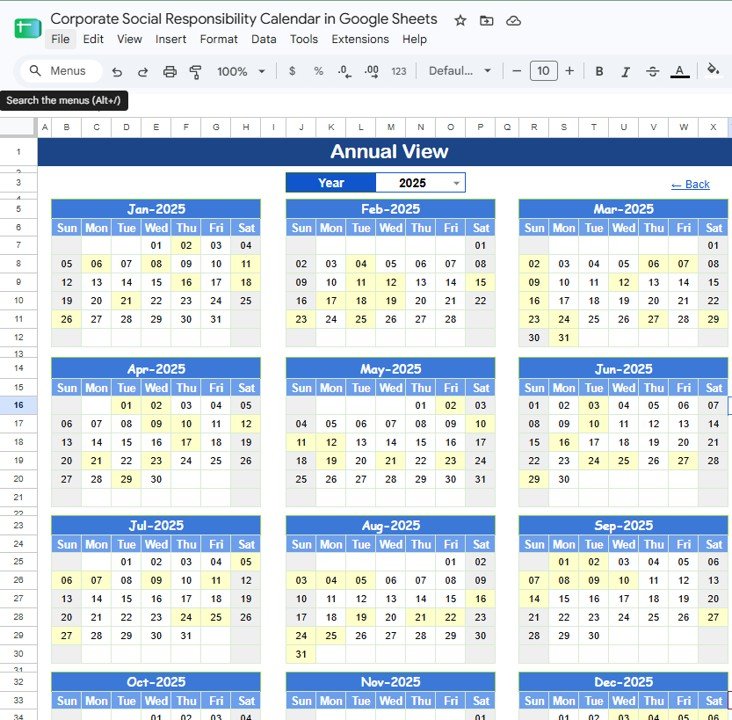Open the Data menu
The height and width of the screenshot is (720, 732).
coord(264,39)
